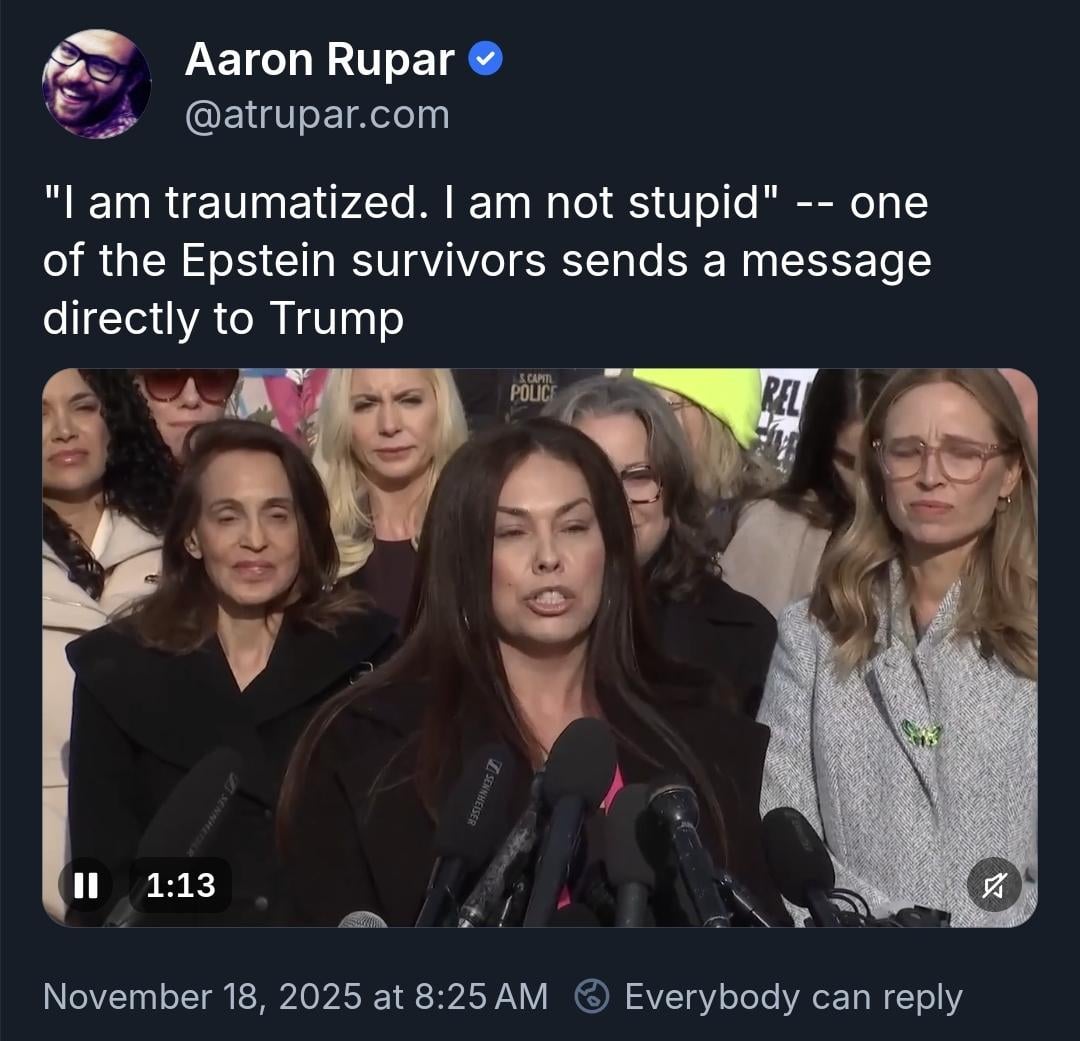Screen dimensions: 1080x1041
Task: Open the Aaron Rupar display name
Action: (x=320, y=59)
